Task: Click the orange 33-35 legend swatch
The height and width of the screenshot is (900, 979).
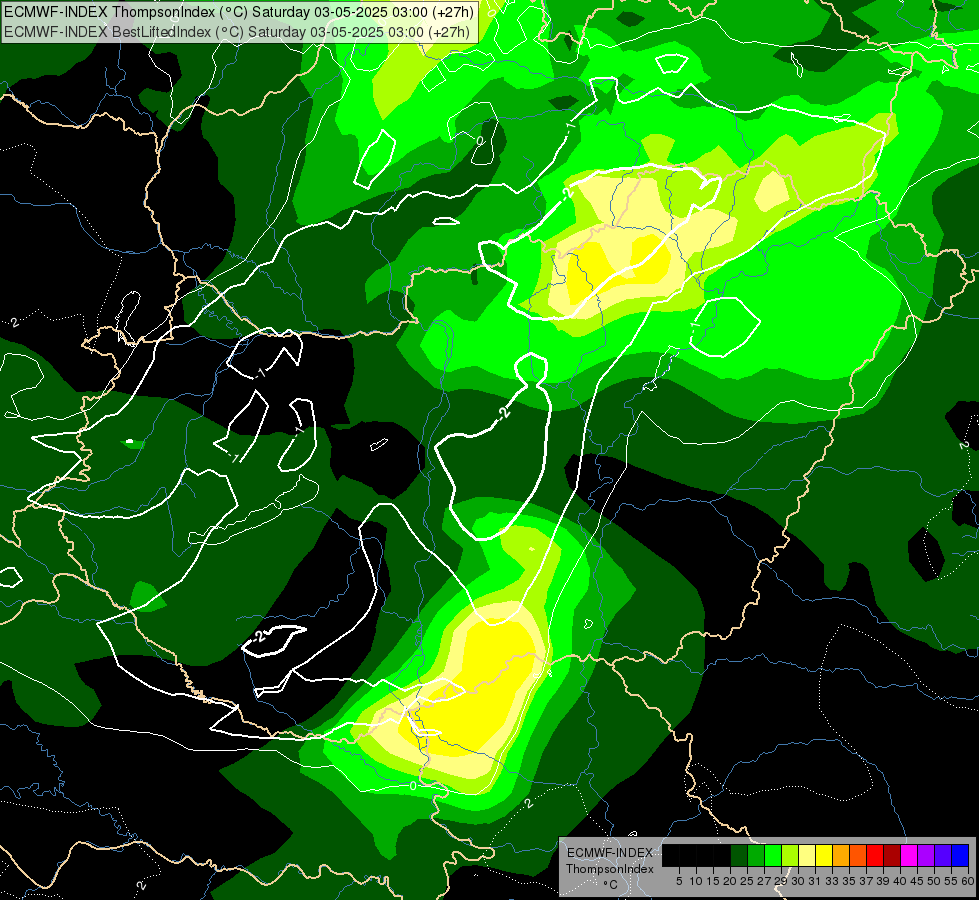Action: [x=841, y=855]
